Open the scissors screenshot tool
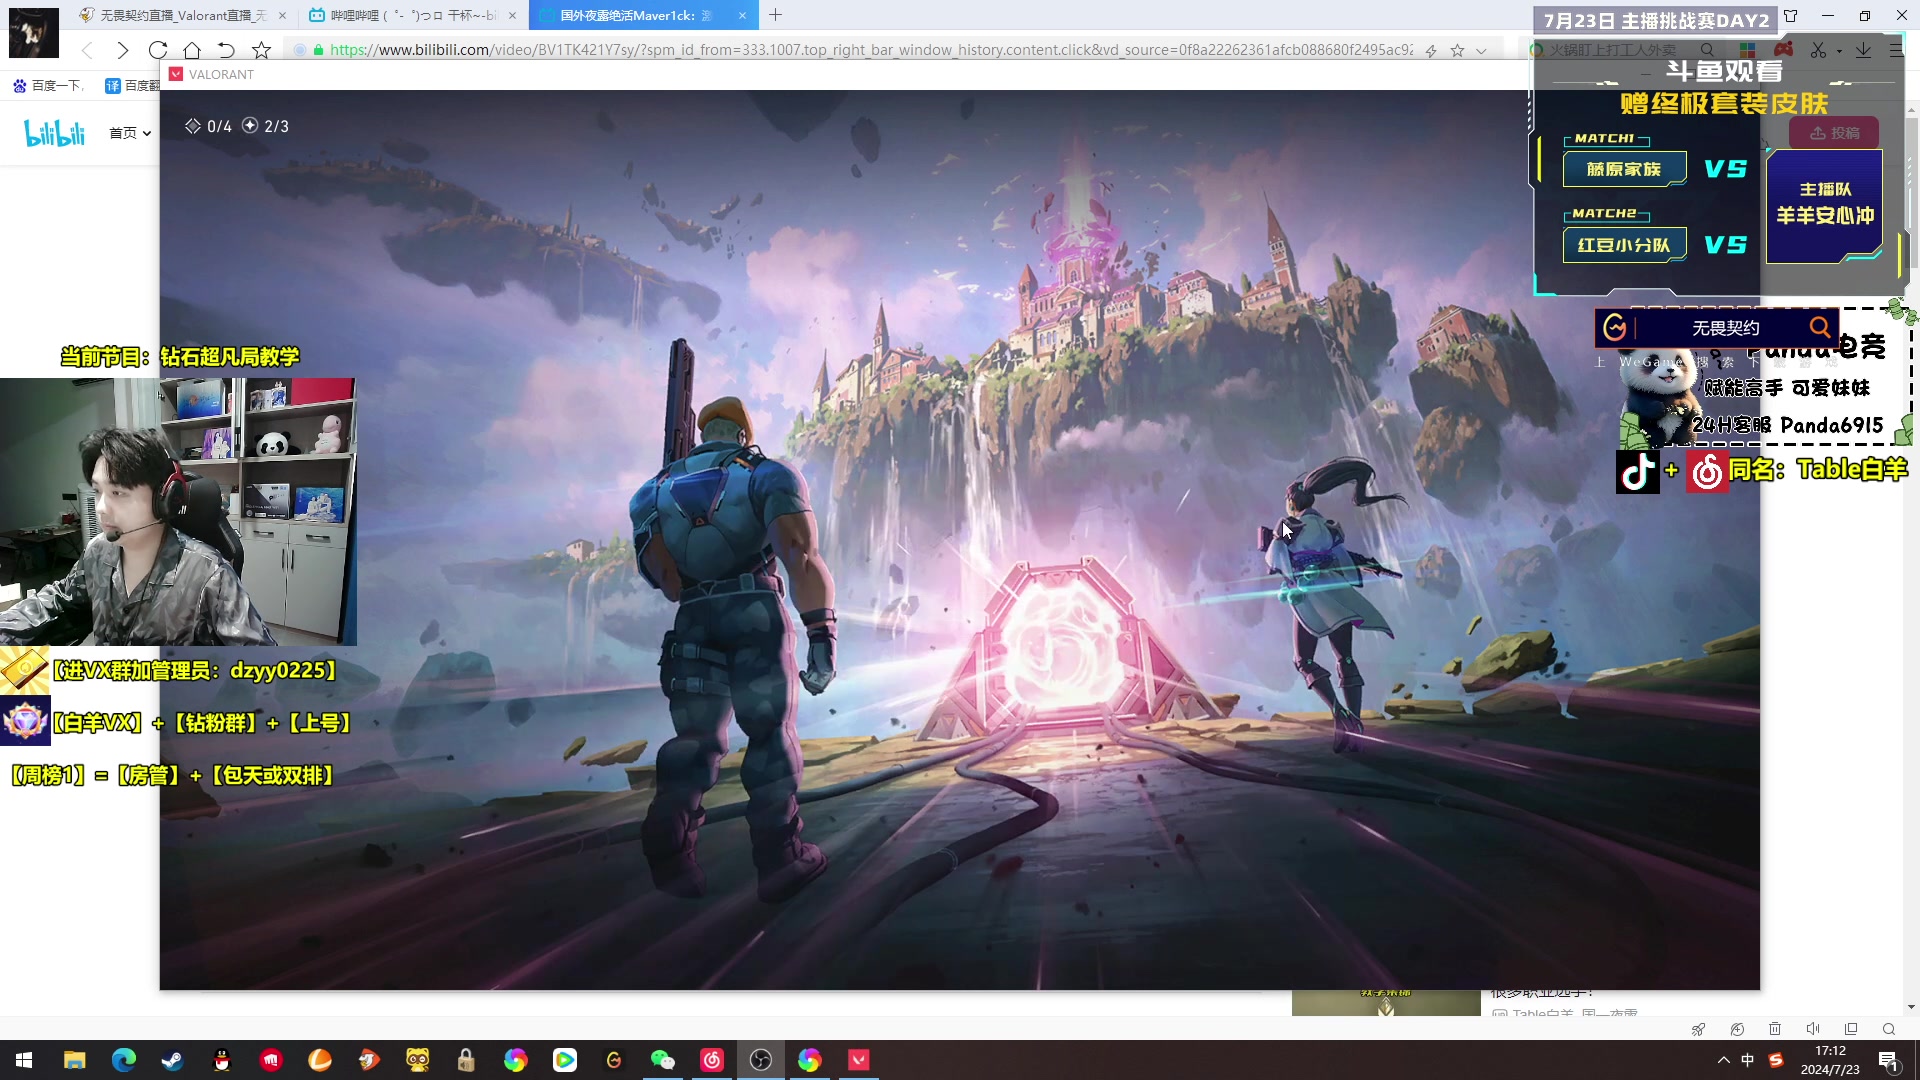The height and width of the screenshot is (1080, 1920). point(1818,50)
